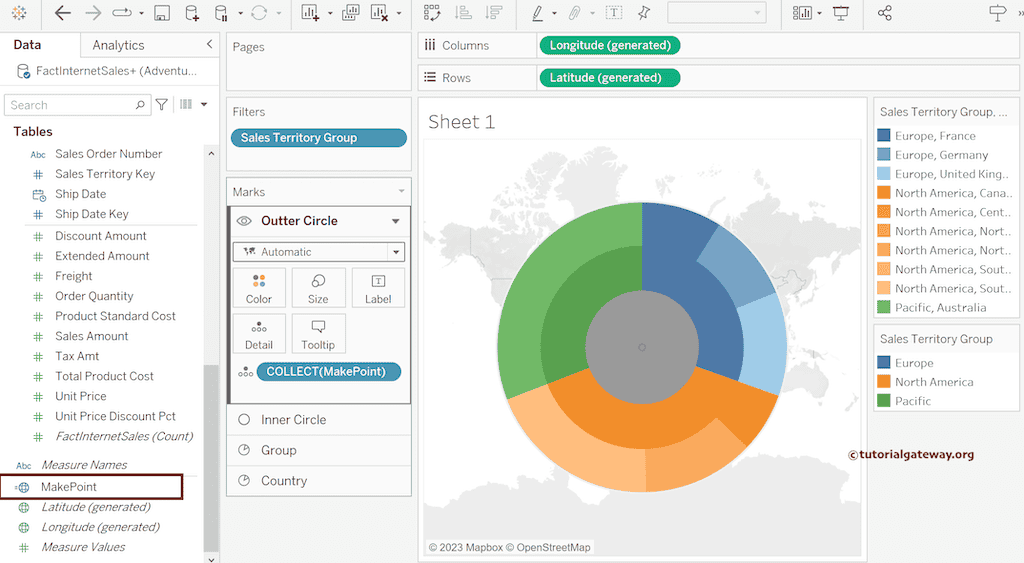Click the Swap Rows and Columns icon
1024x563 pixels.
[432, 13]
